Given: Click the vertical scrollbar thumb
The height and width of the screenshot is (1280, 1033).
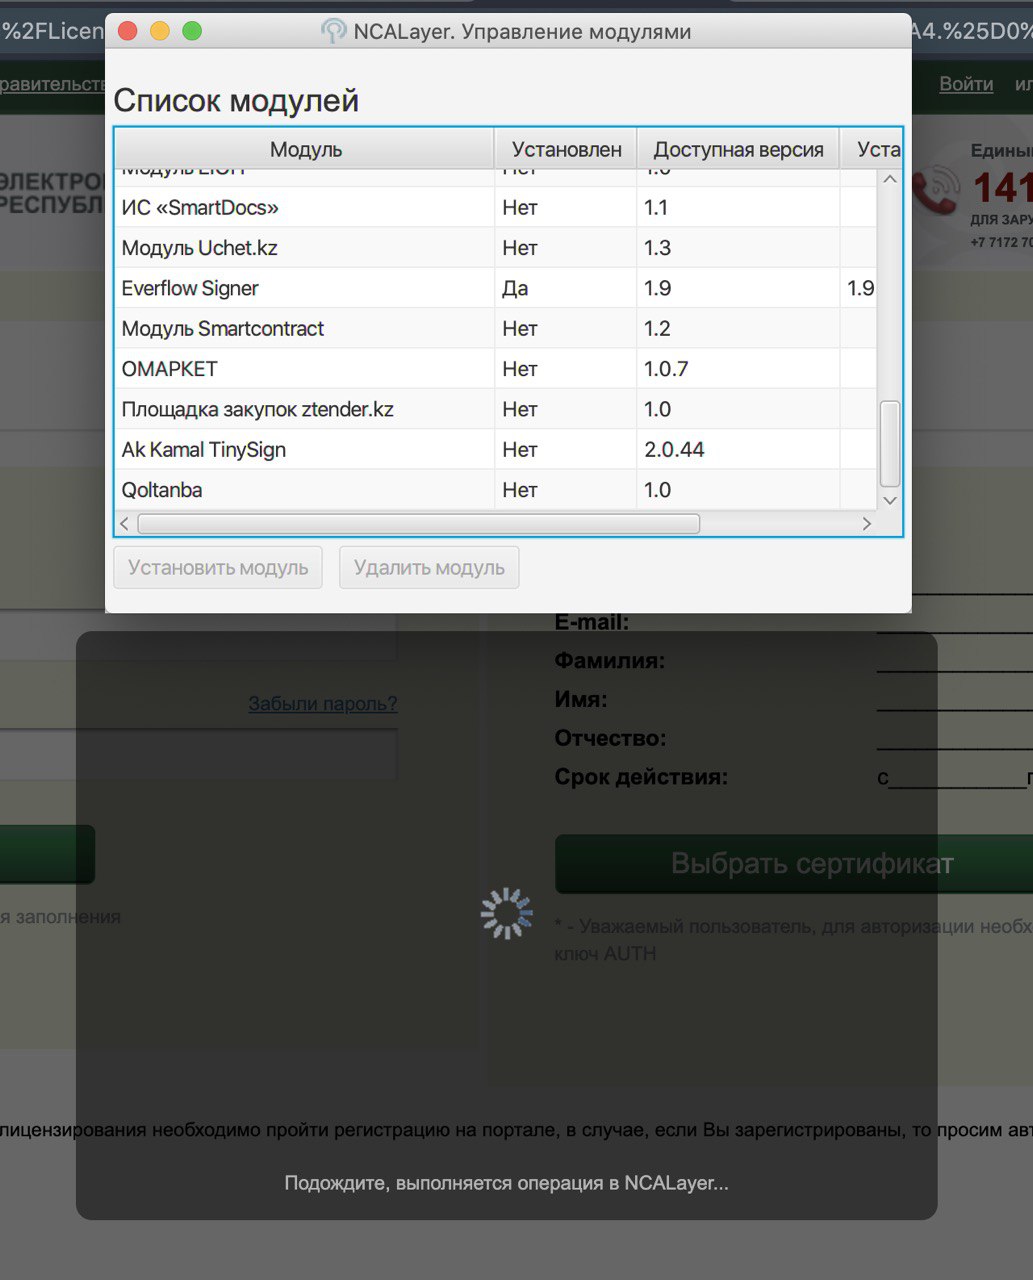Looking at the screenshot, I should (x=889, y=443).
